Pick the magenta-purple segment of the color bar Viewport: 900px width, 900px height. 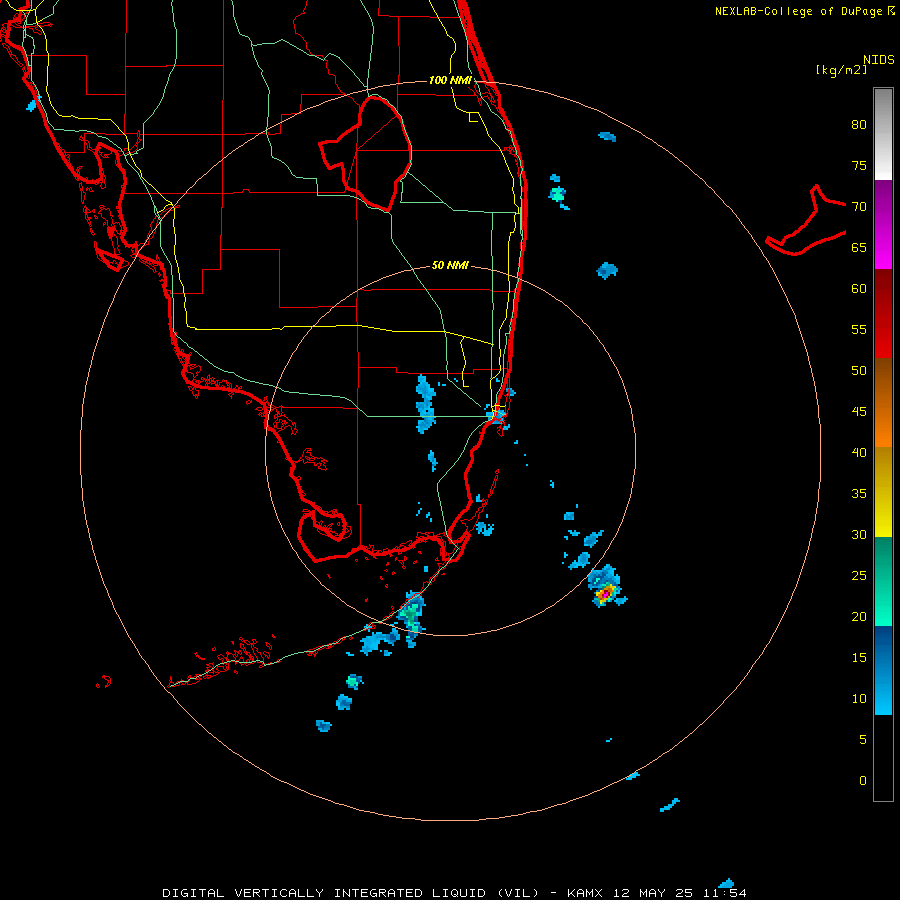[883, 224]
